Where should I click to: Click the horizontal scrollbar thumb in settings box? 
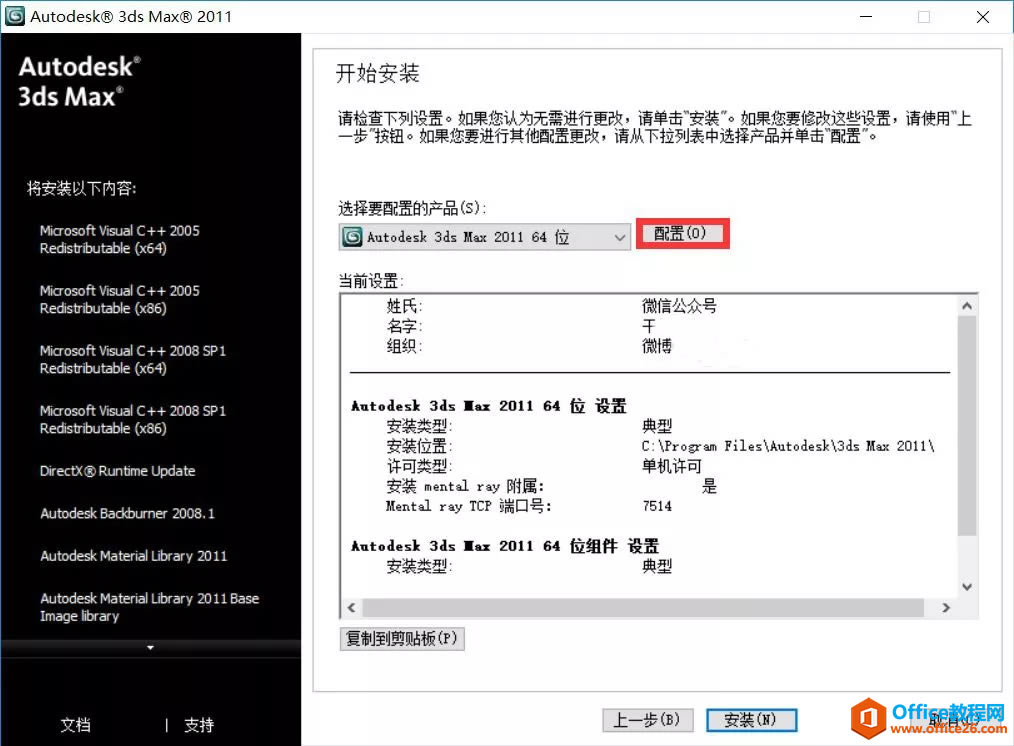click(643, 608)
